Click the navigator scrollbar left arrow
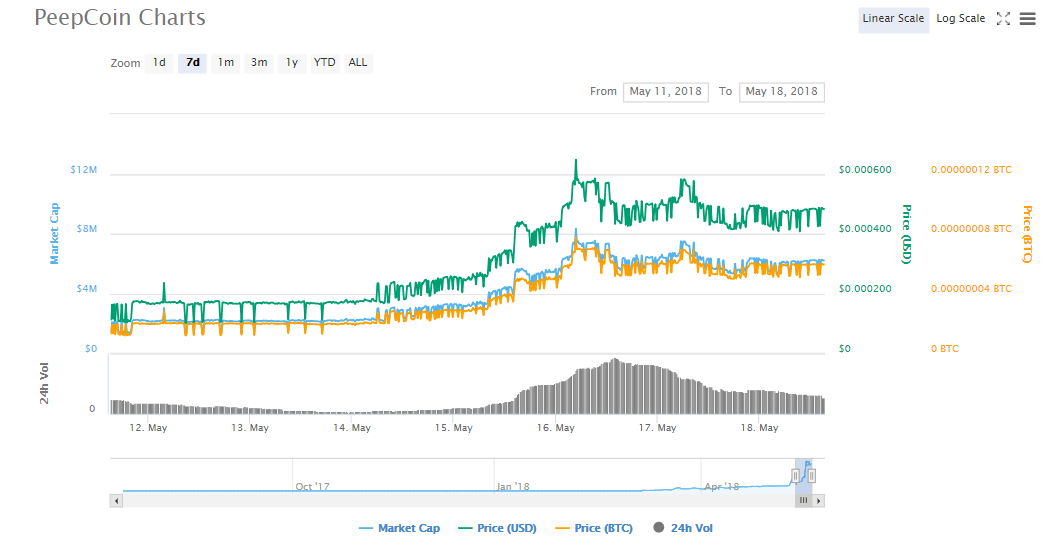 [116, 499]
